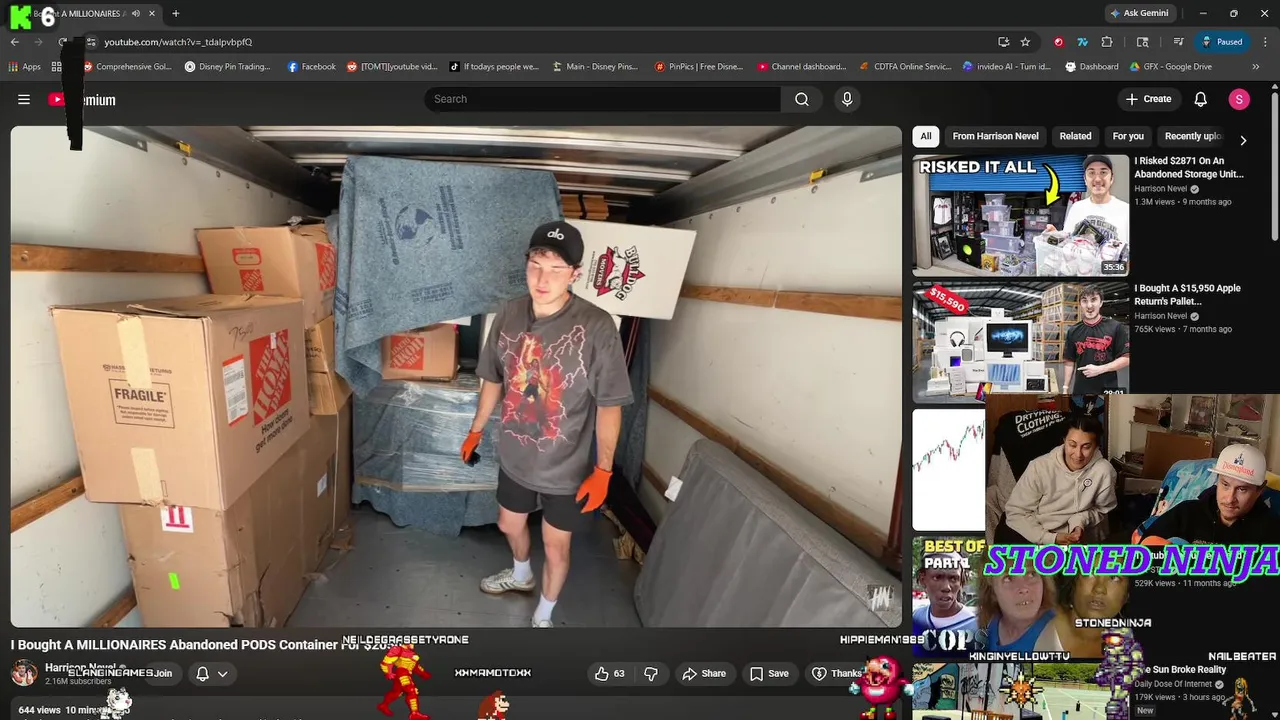The image size is (1280, 720).
Task: Dislike the video with thumbs down
Action: [651, 674]
